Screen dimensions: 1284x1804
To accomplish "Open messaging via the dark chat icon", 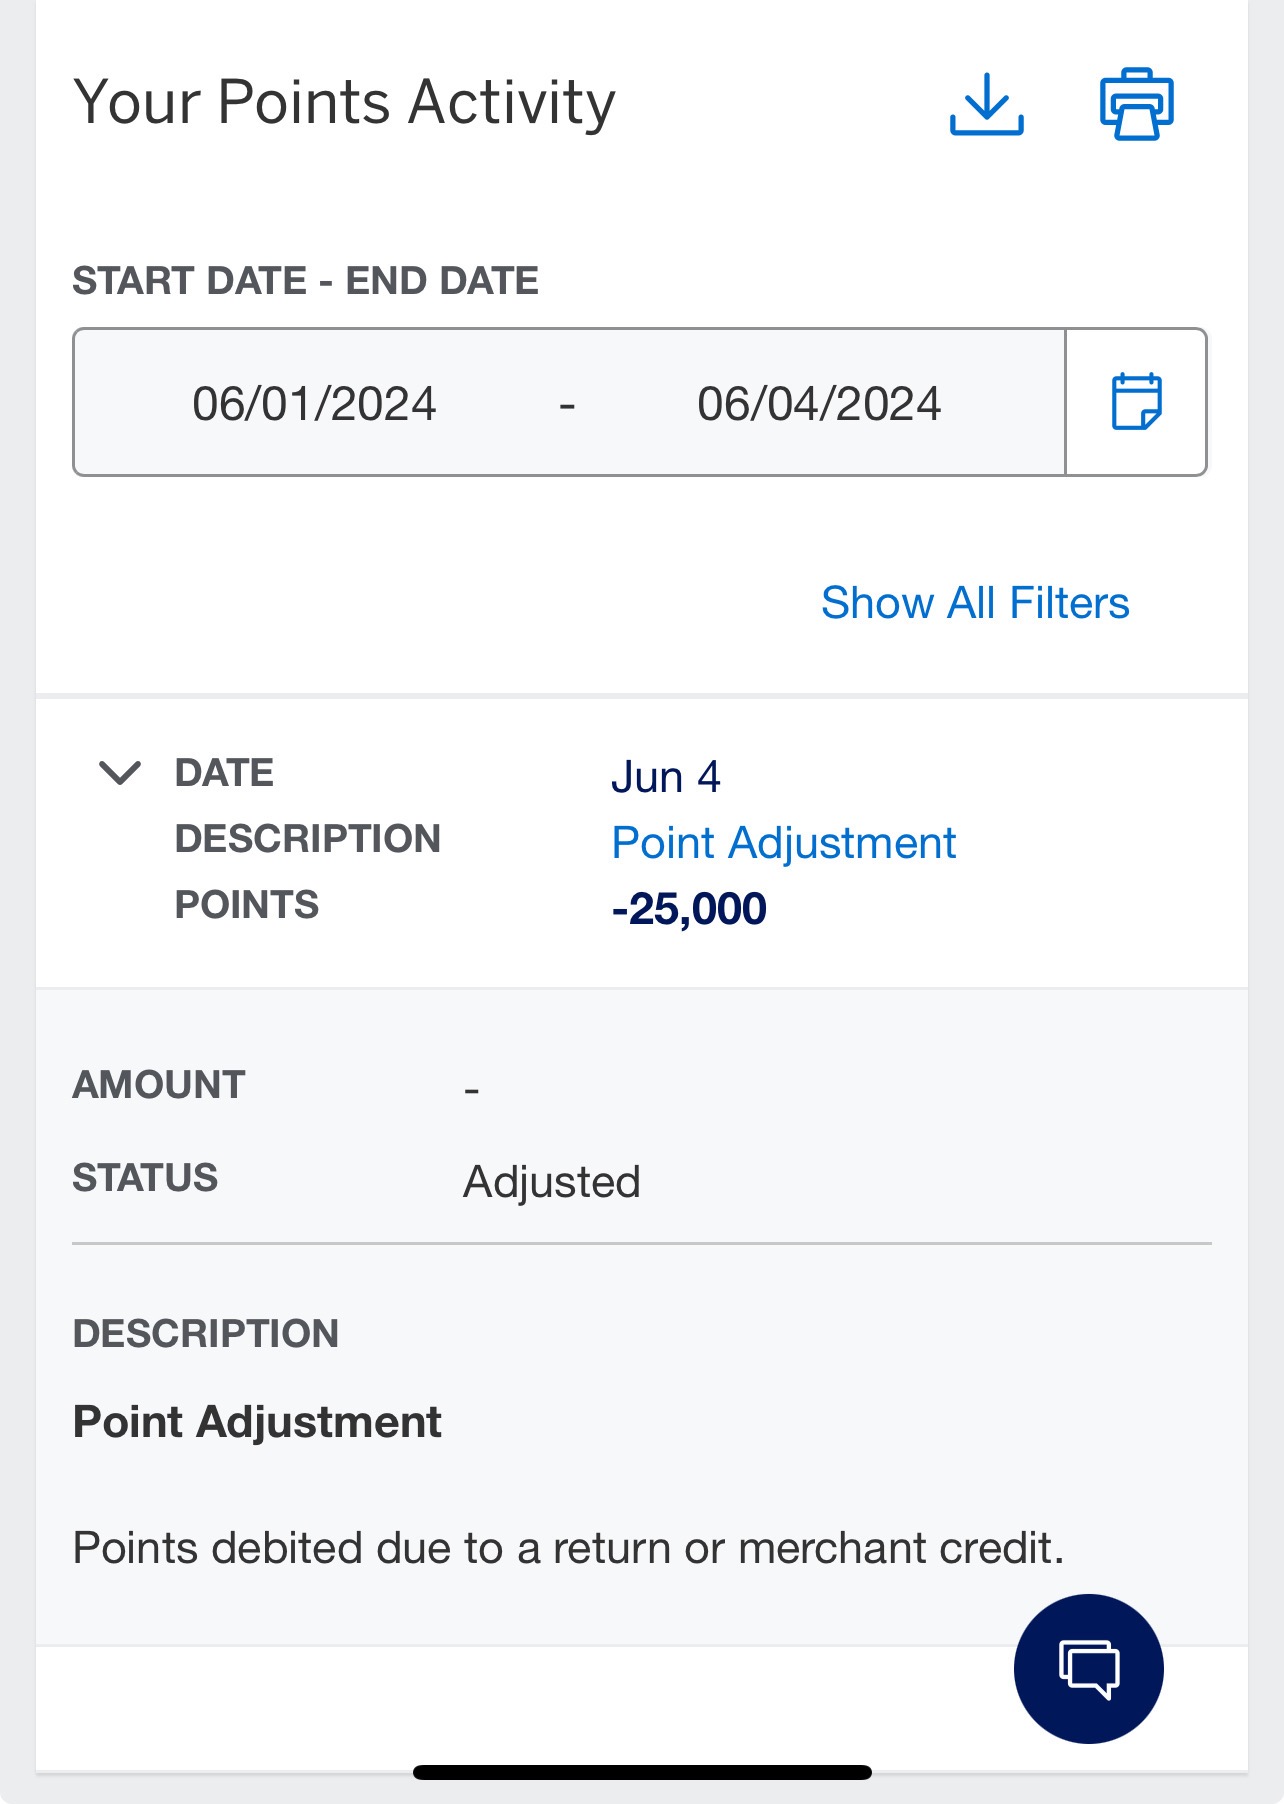I will 1089,1667.
